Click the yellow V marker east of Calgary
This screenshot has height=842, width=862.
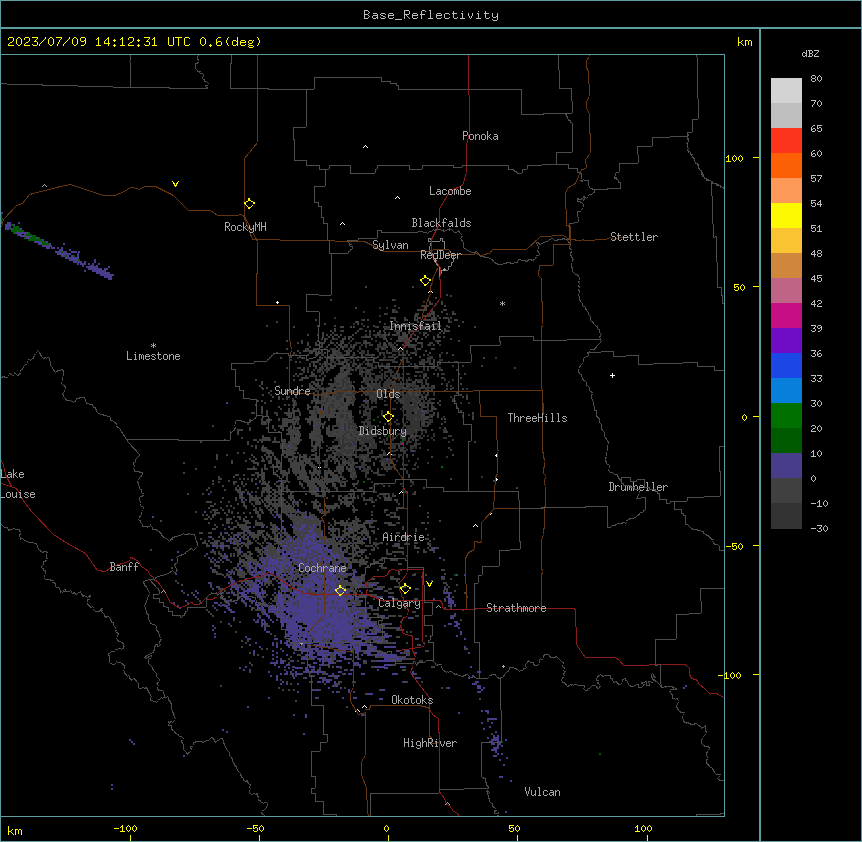(429, 584)
